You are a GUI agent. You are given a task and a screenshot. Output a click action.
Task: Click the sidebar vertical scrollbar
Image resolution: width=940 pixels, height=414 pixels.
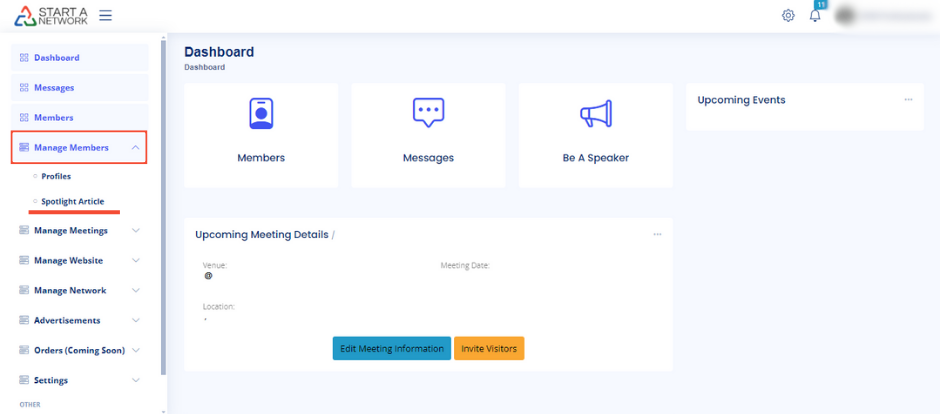click(163, 200)
